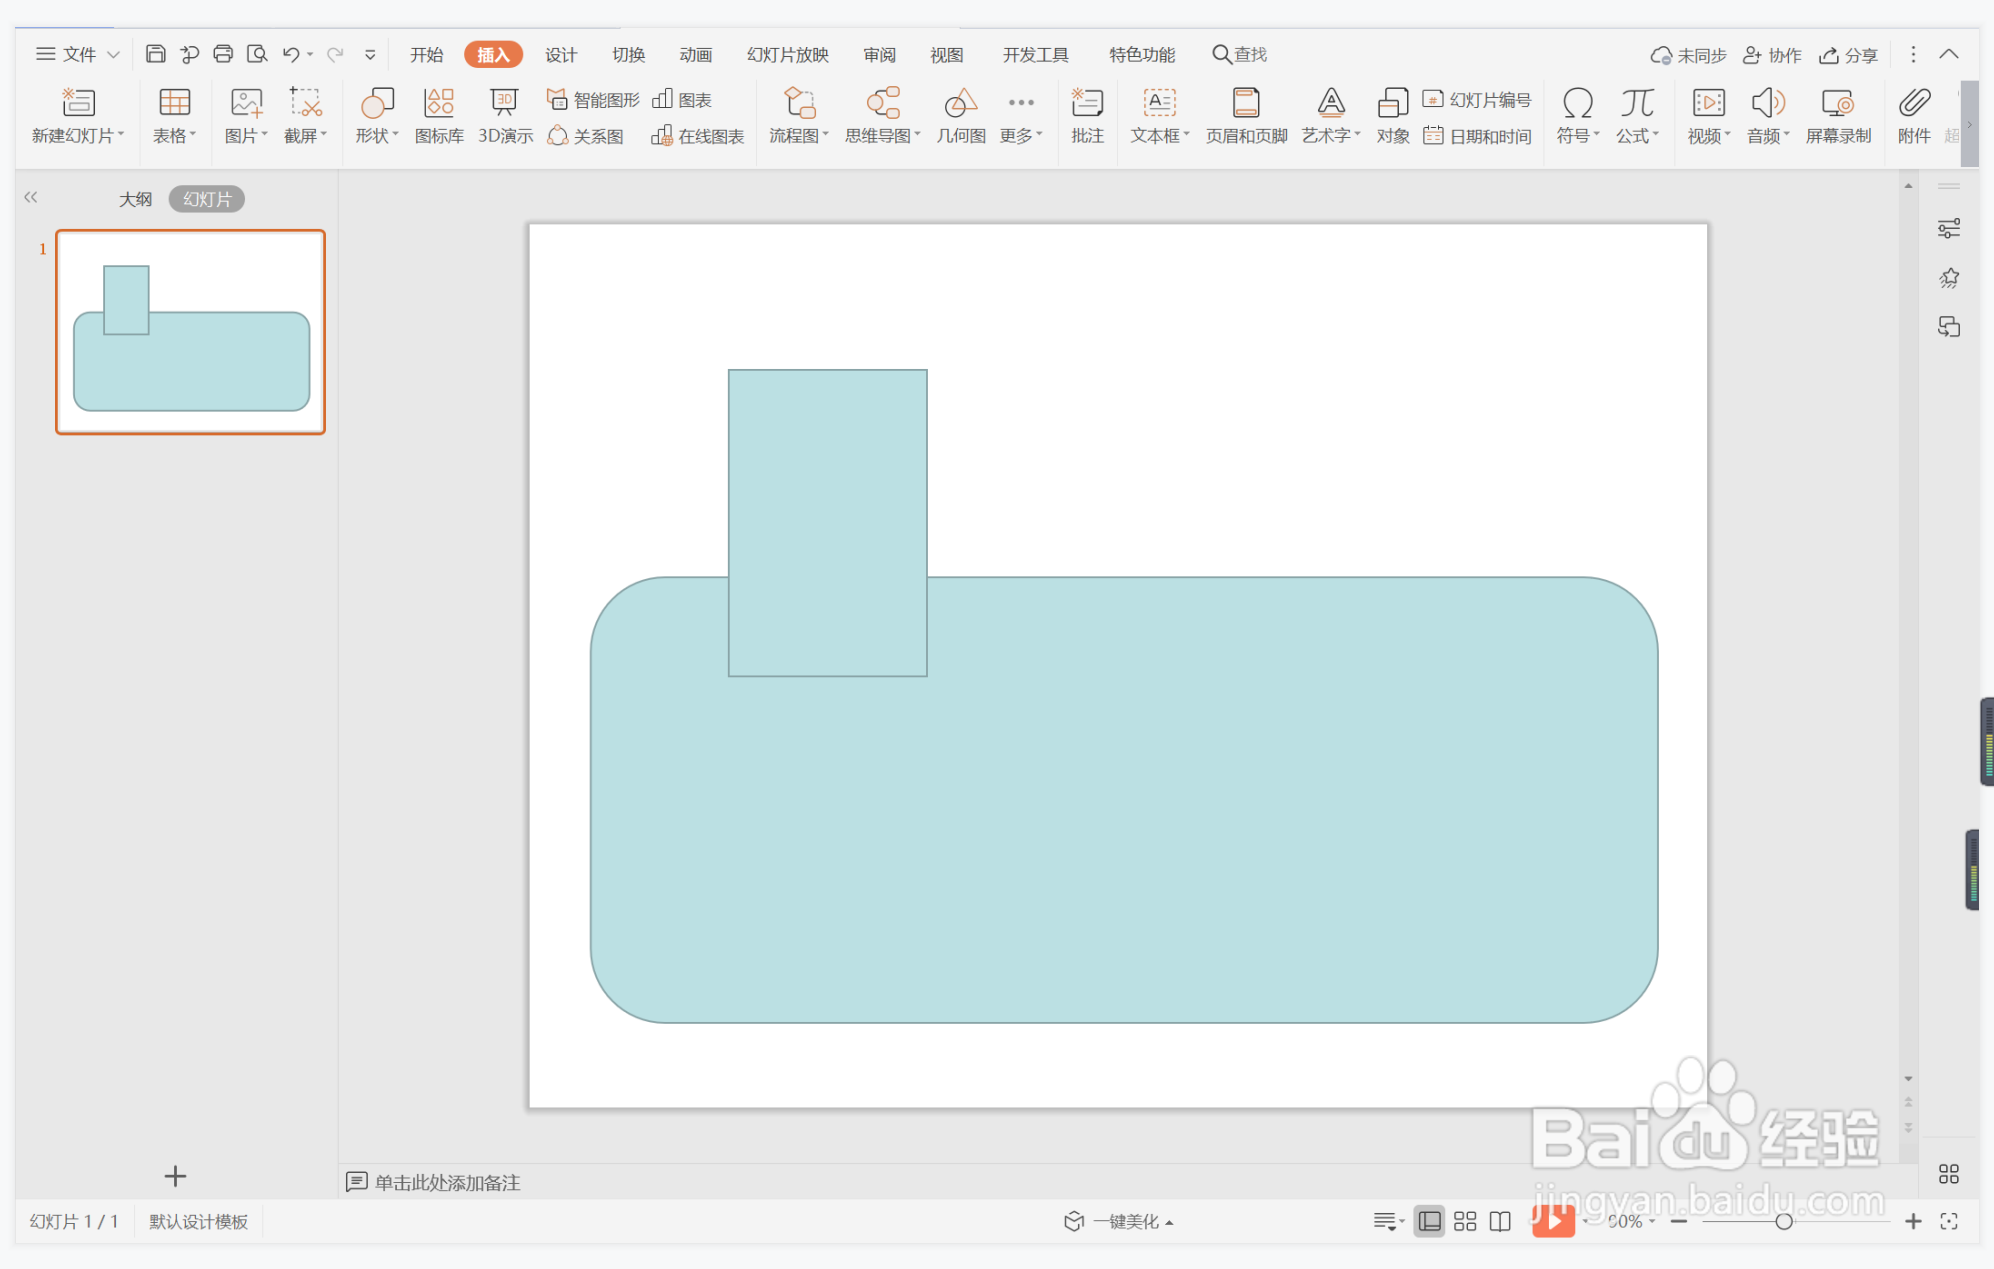Click the 附件 attachment paperclip icon
The width and height of the screenshot is (1994, 1269).
coord(1913,103)
